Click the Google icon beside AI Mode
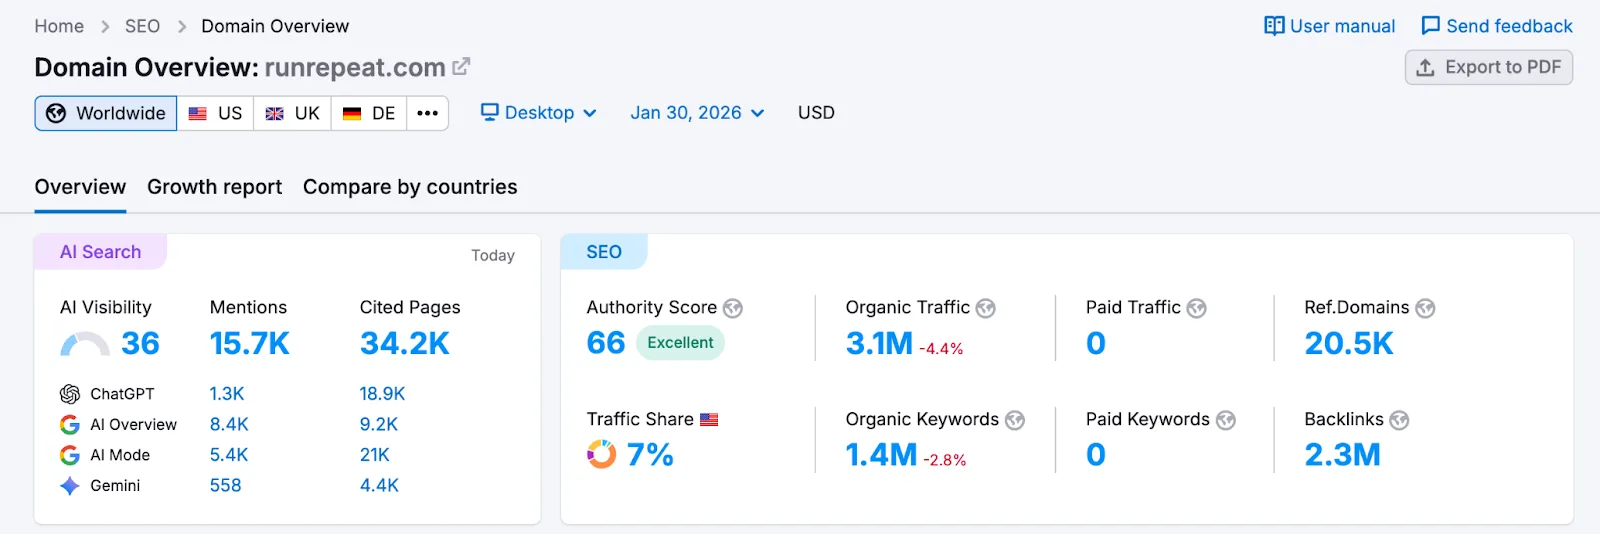Image resolution: width=1600 pixels, height=534 pixels. coord(70,455)
